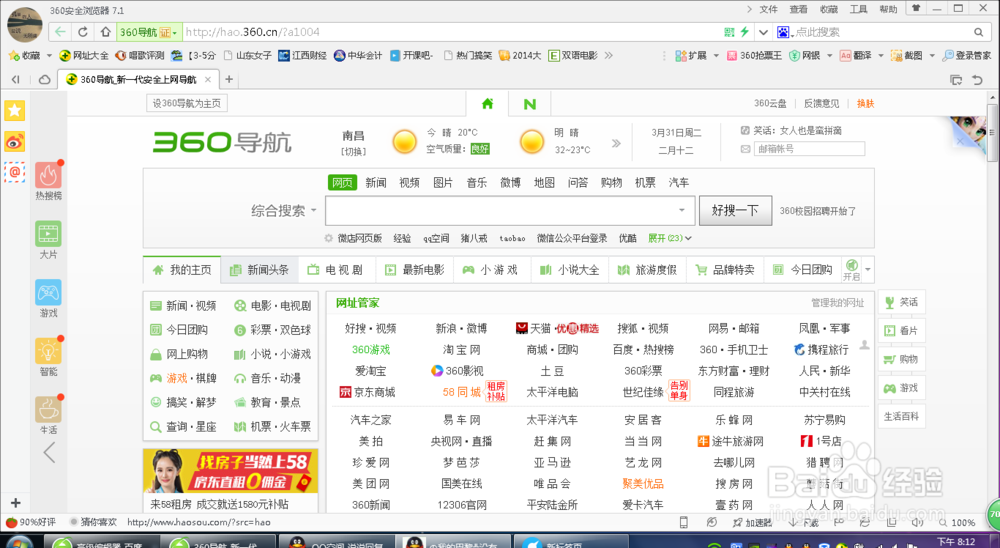
Task: Select 图片 search type
Action: click(x=443, y=182)
